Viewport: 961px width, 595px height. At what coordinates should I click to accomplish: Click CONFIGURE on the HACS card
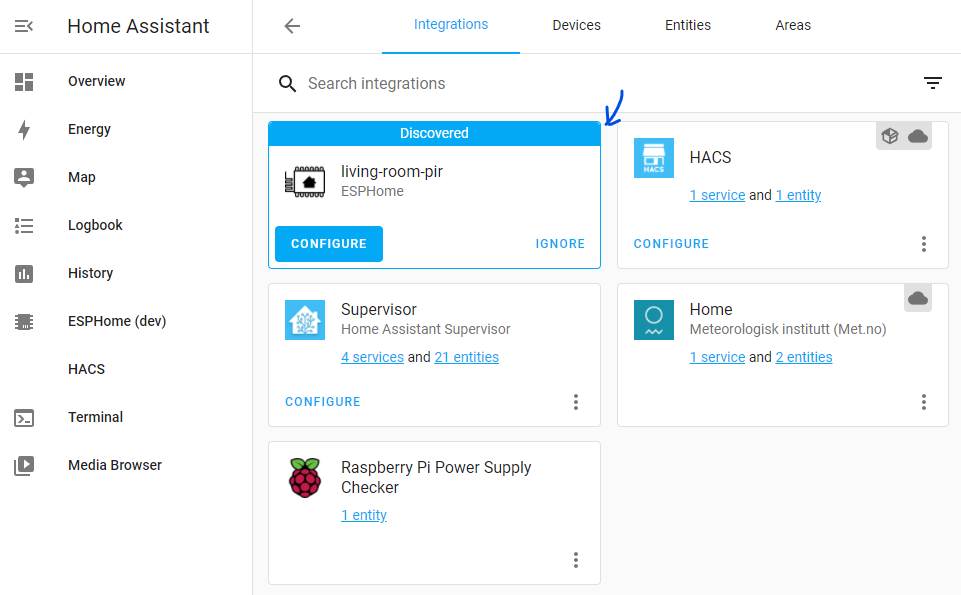click(x=671, y=244)
